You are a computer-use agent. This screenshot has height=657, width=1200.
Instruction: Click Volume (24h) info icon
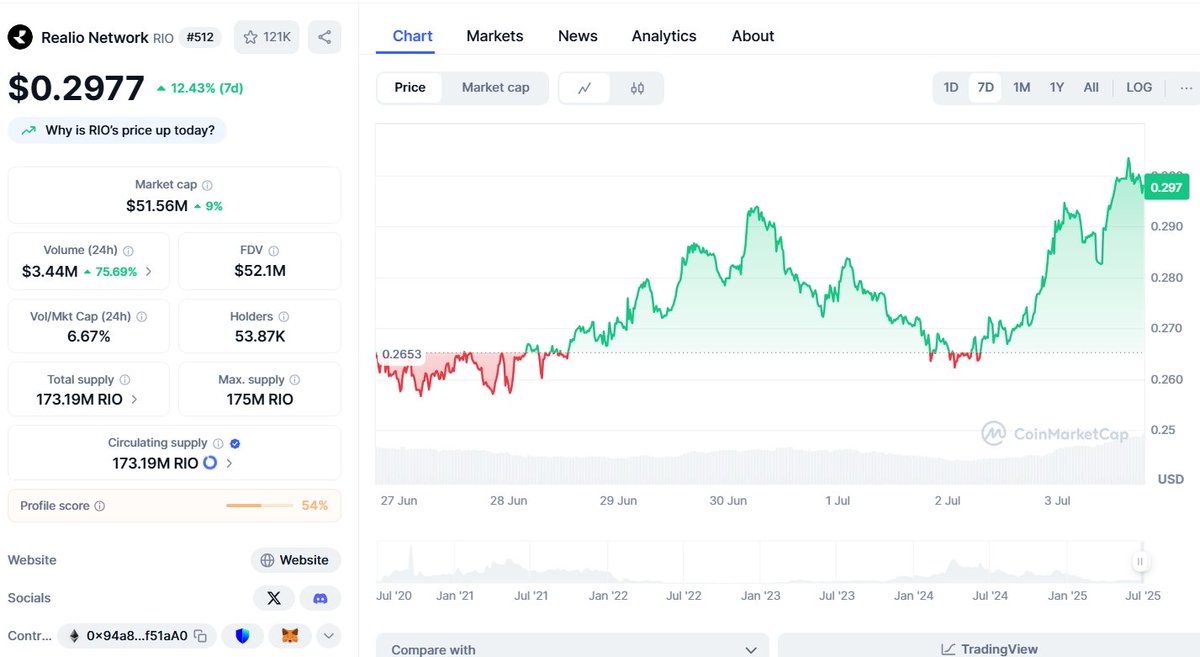pos(128,251)
